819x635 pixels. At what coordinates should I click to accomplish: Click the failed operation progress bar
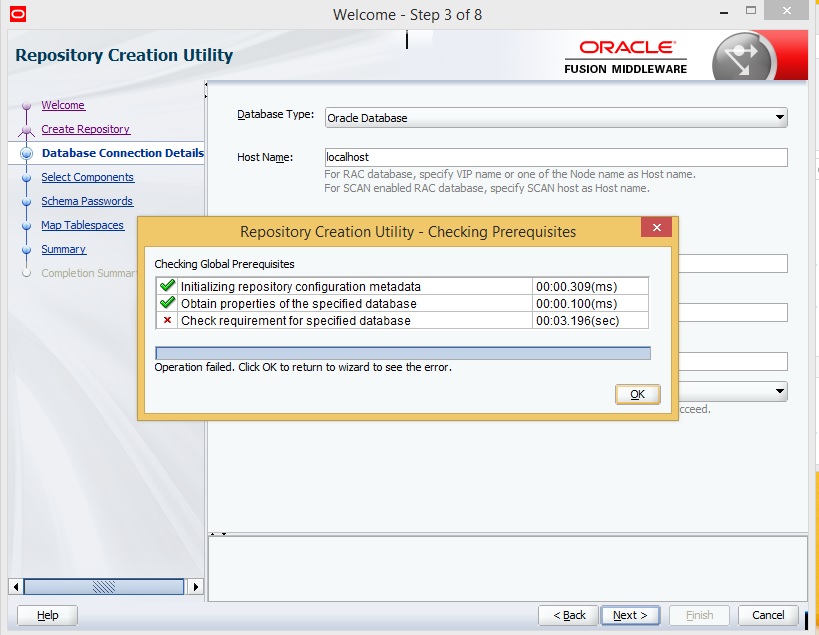402,353
